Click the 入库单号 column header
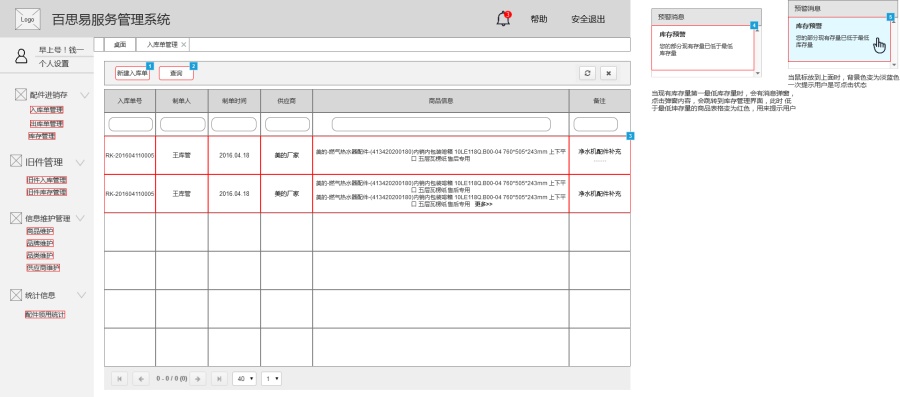The height and width of the screenshot is (397, 900). coord(130,101)
